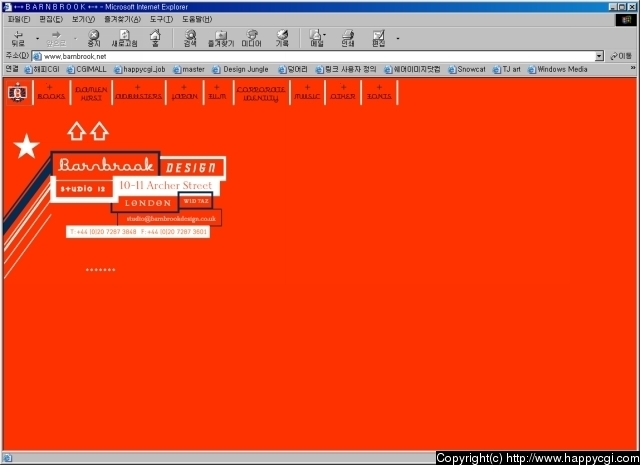Click the address bar URL field
640x465 pixels.
click(313, 56)
